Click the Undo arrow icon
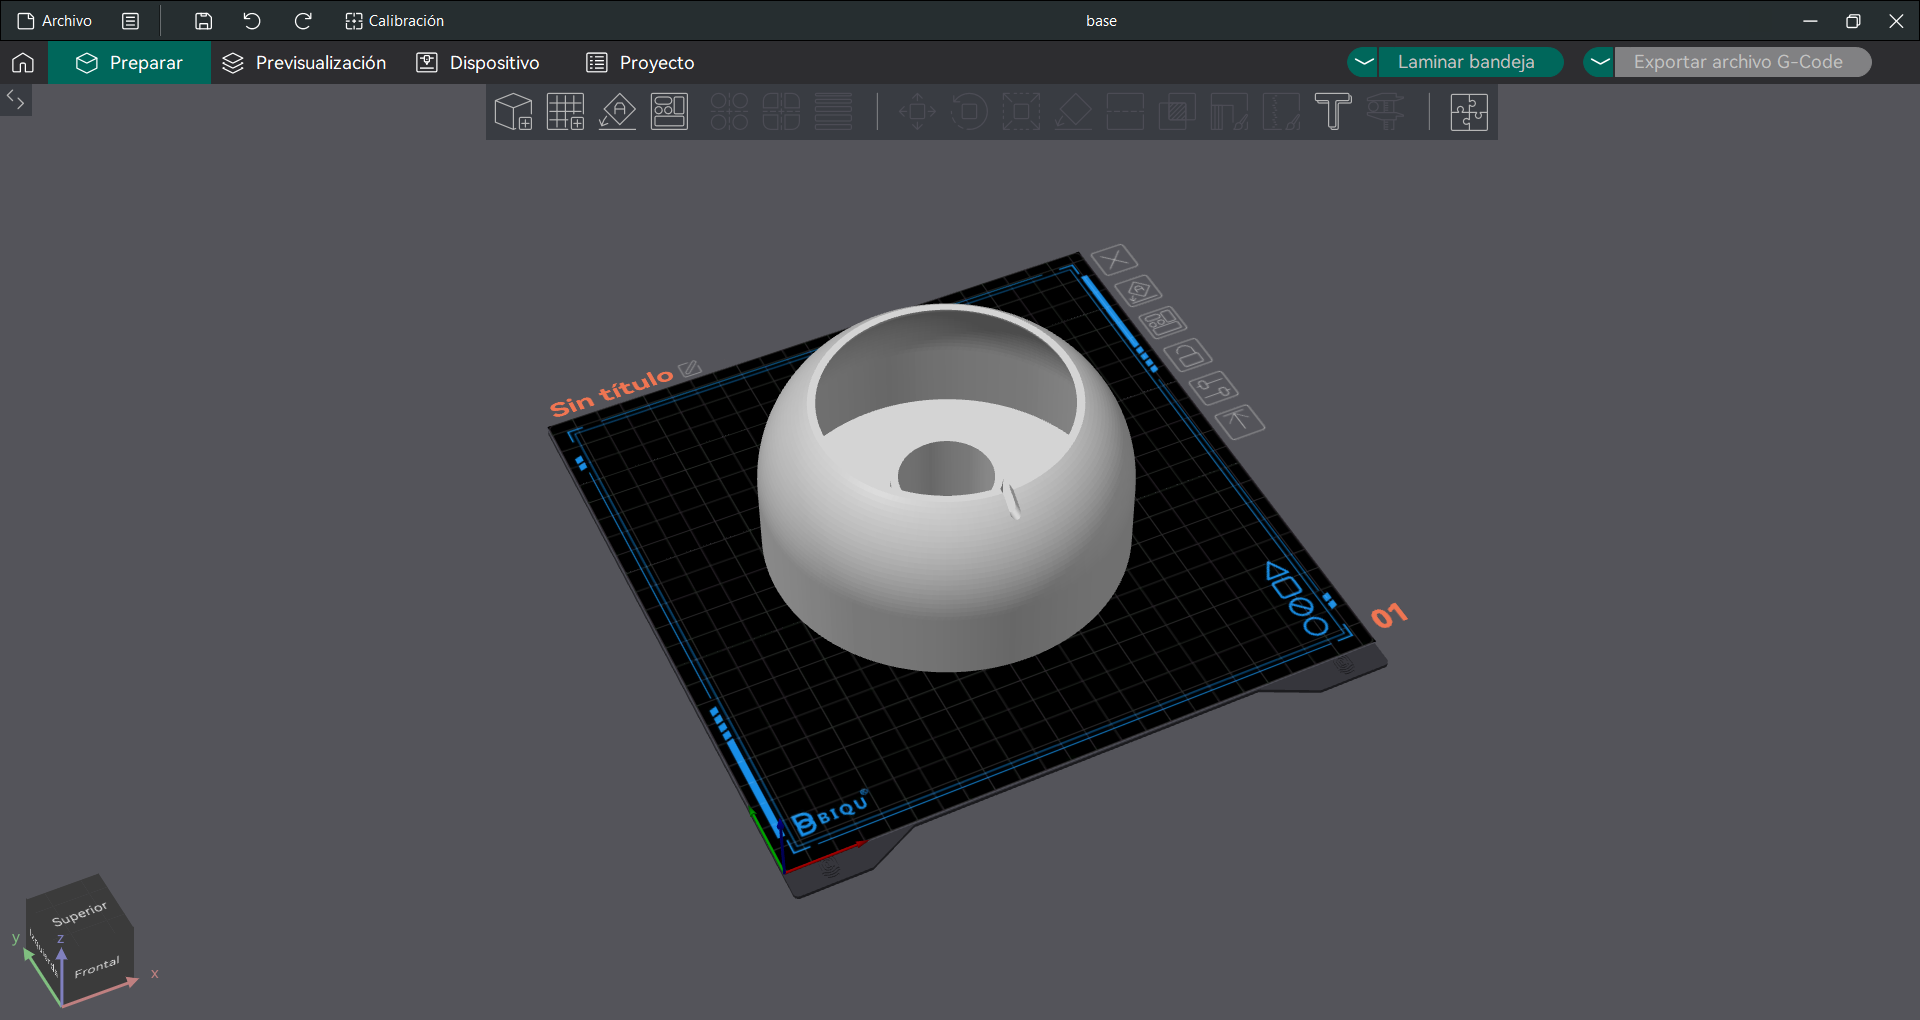Screen dimensions: 1920x1020 point(252,21)
